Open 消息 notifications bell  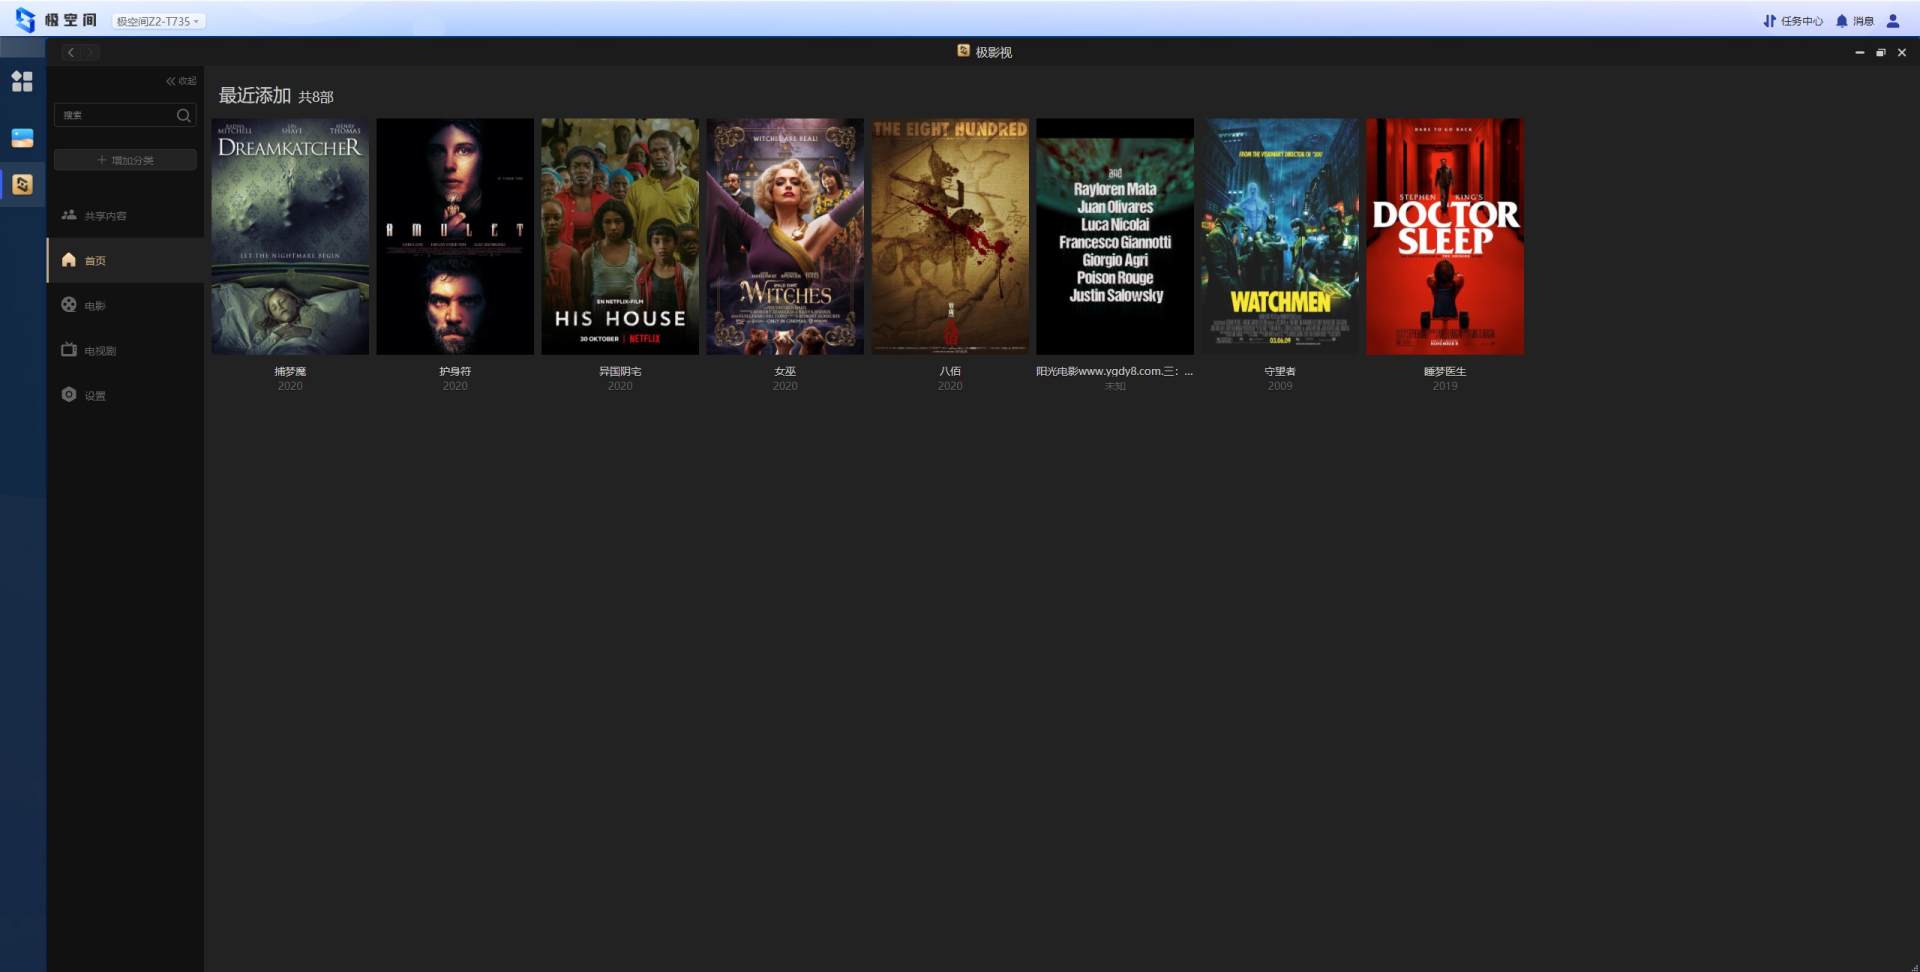pyautogui.click(x=1855, y=21)
